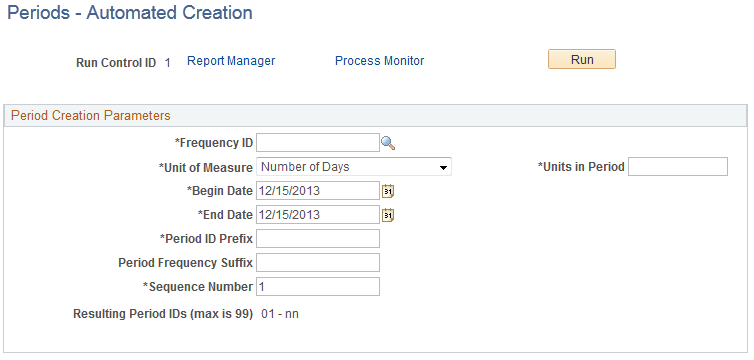
Task: Focus the Sequence Number field
Action: [x=318, y=287]
